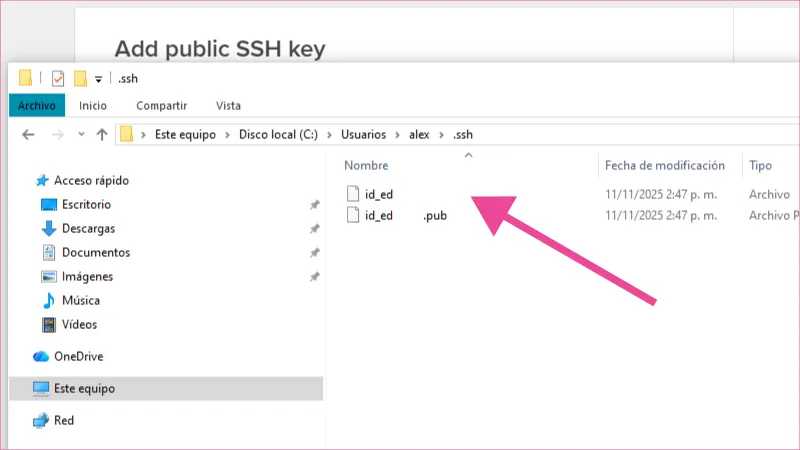Go back with the left arrow button
The height and width of the screenshot is (450, 800).
click(x=29, y=134)
